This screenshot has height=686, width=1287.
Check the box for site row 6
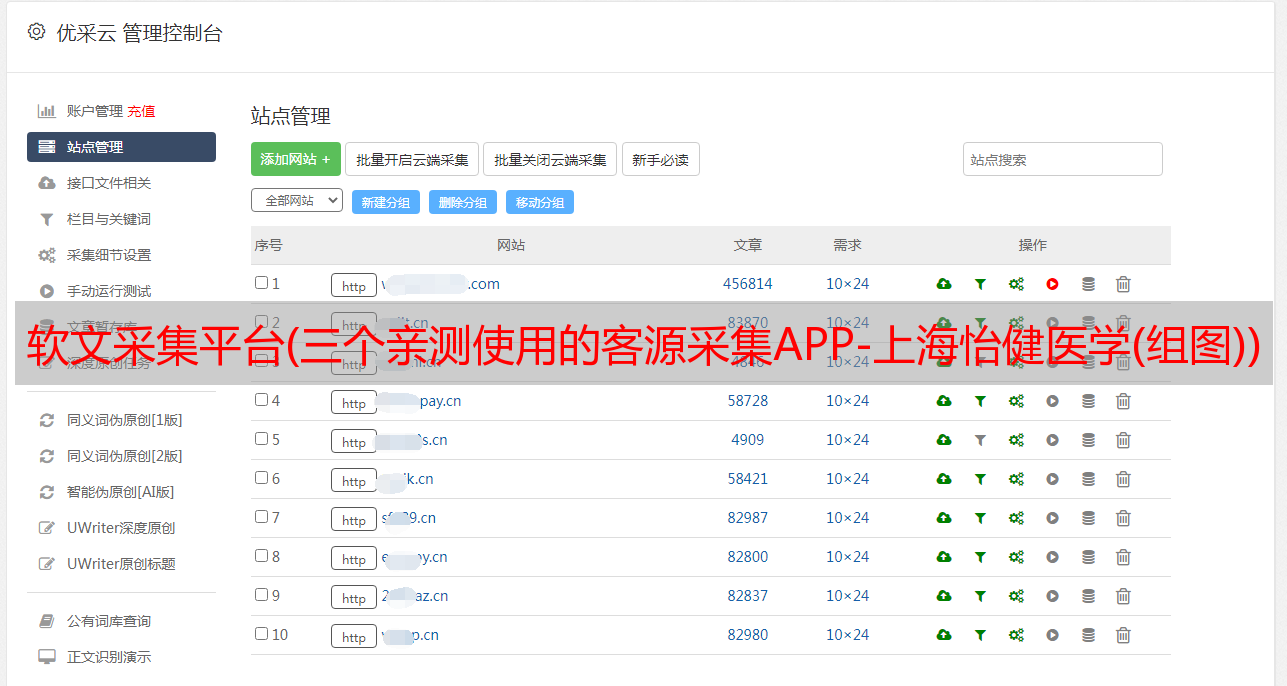(x=261, y=478)
